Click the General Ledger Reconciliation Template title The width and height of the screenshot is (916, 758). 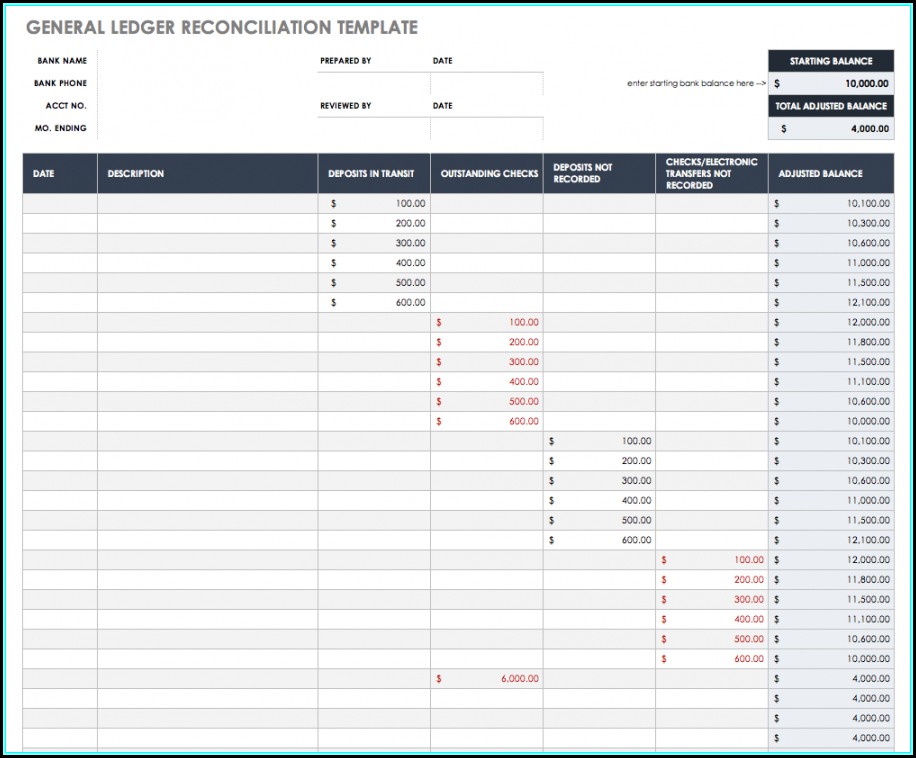(222, 28)
